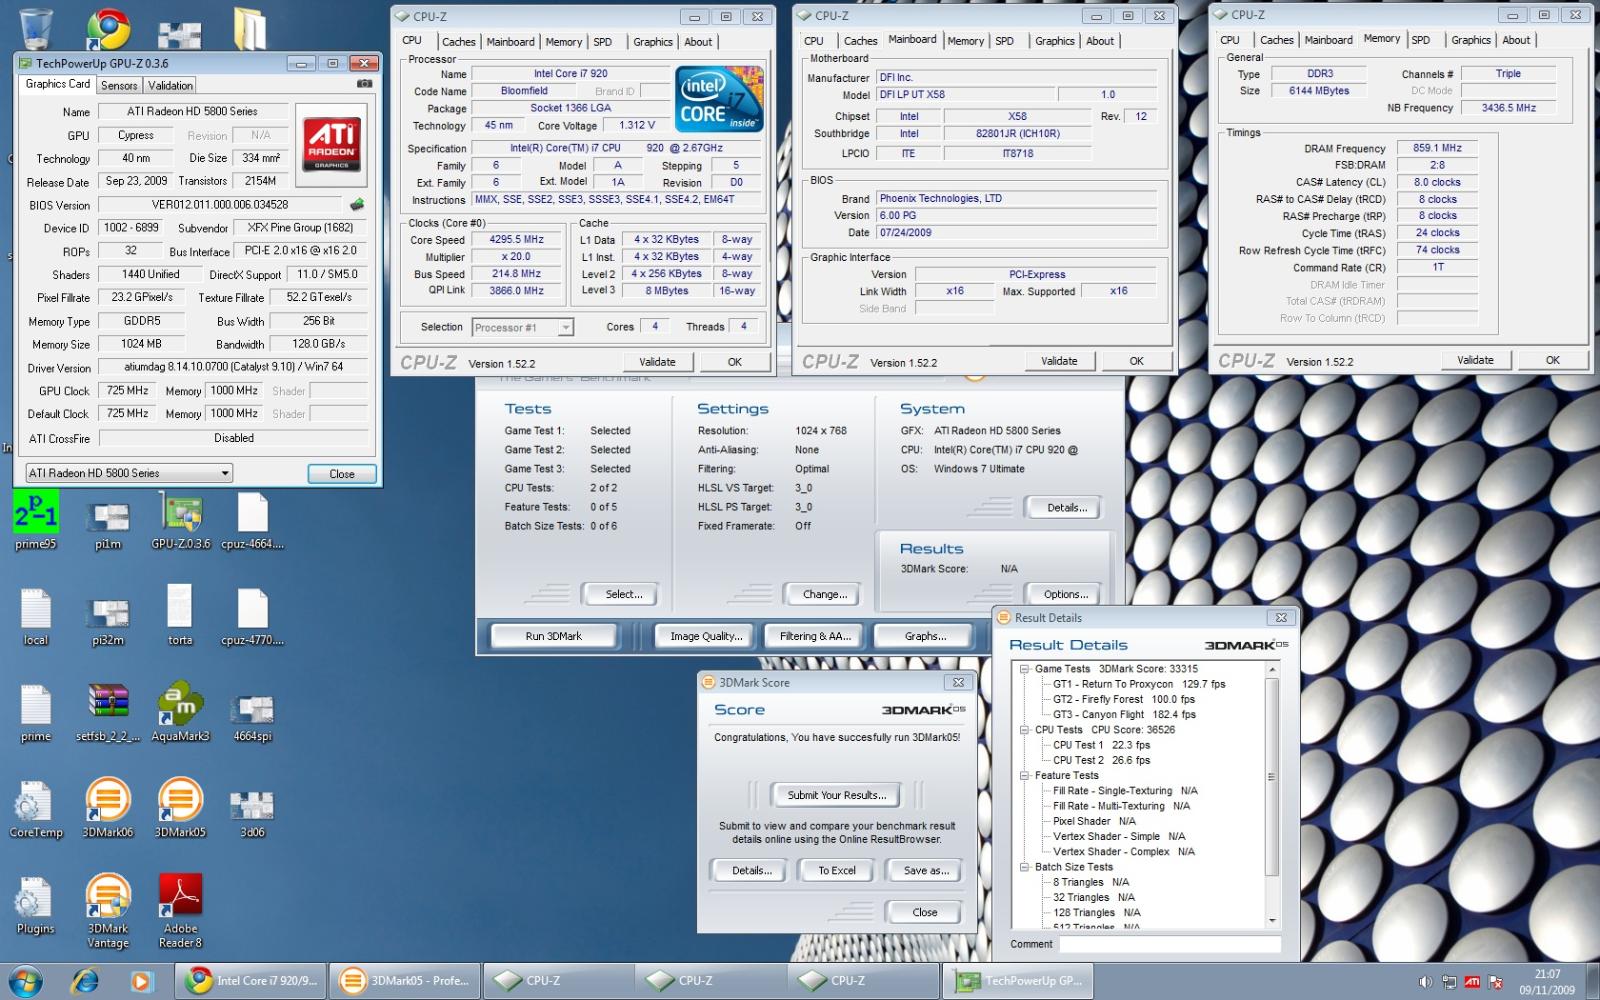Click Select button under Tests
This screenshot has width=1600, height=1000.
pos(623,594)
